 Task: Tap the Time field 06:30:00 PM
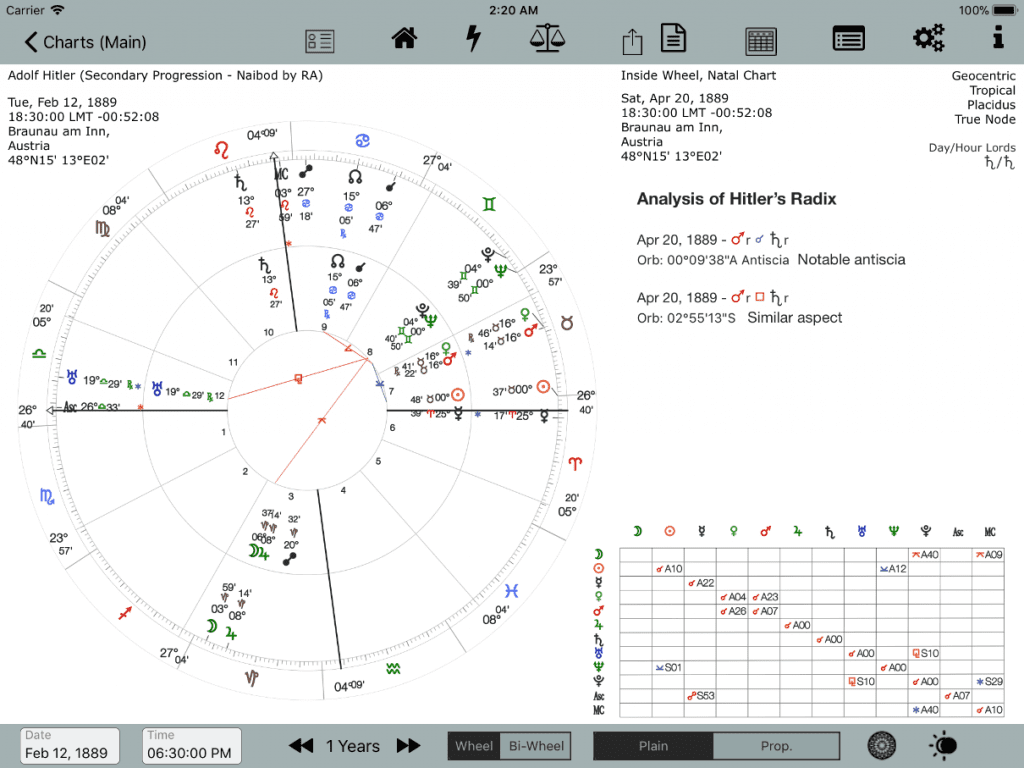(191, 746)
